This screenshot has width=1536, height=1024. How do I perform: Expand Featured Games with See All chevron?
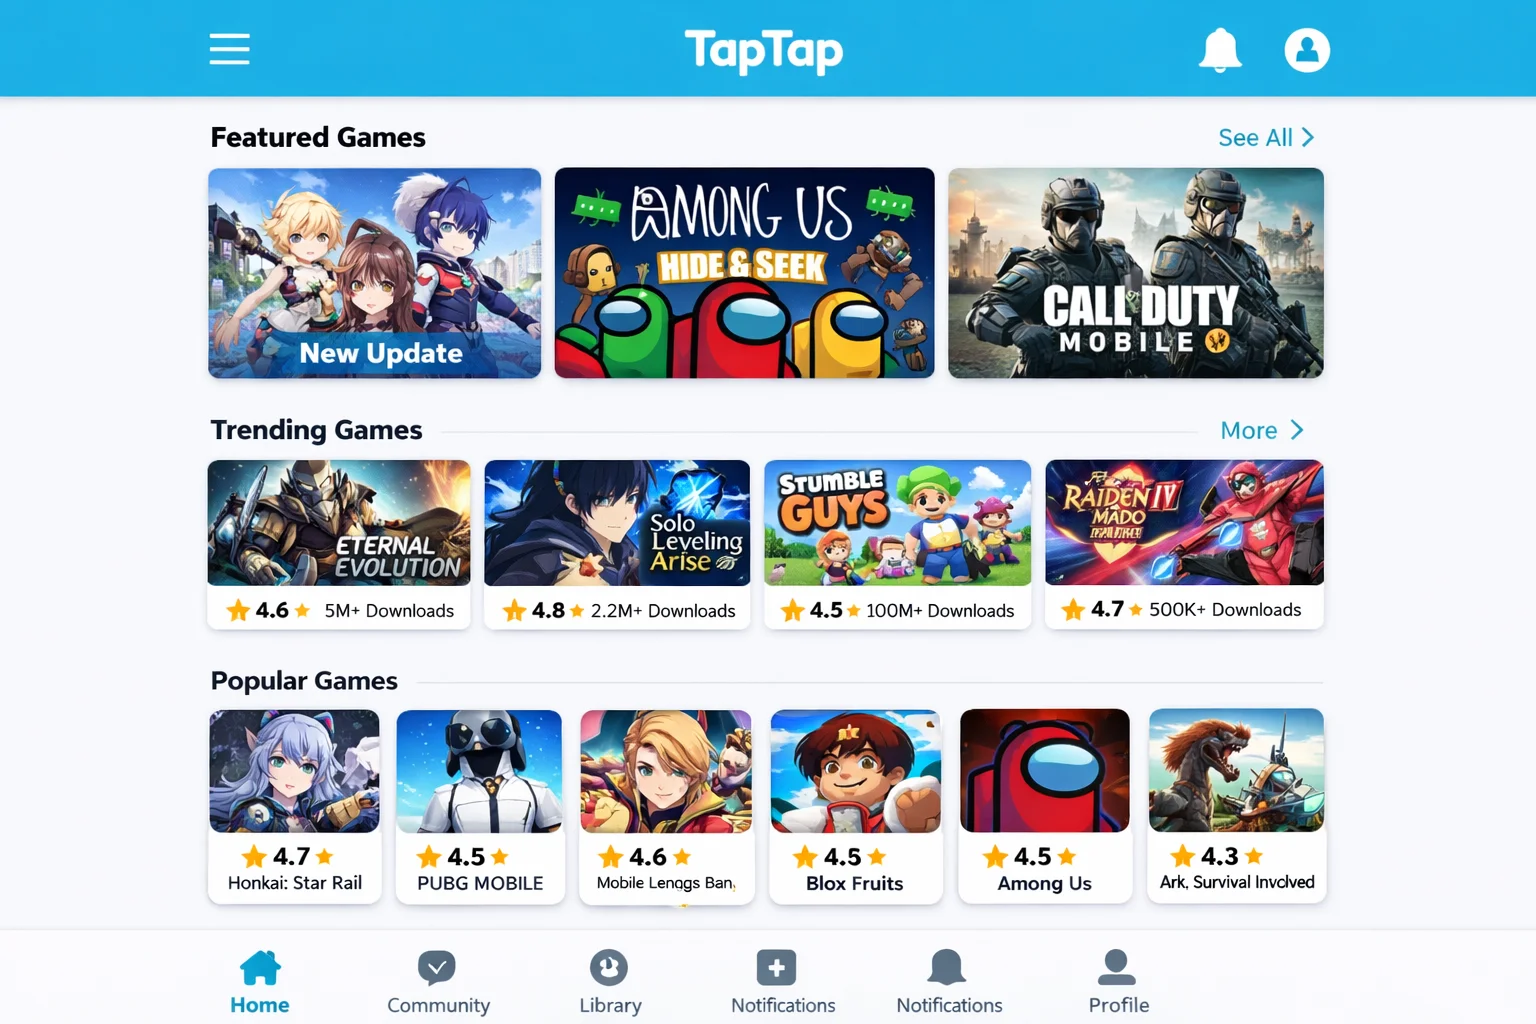coord(1266,138)
